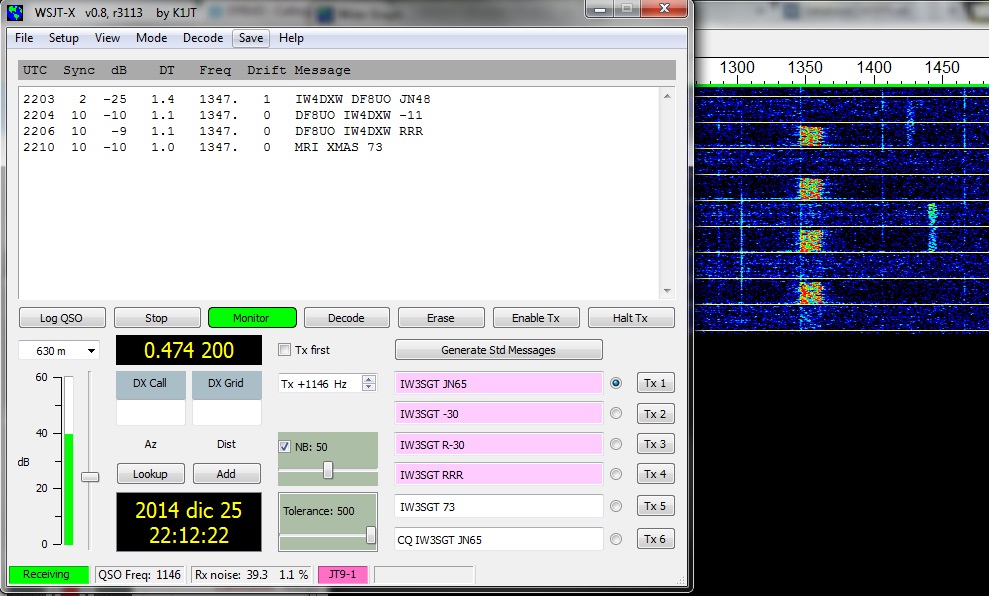
Task: Click the IW3SGT RRR message field
Action: click(x=499, y=475)
